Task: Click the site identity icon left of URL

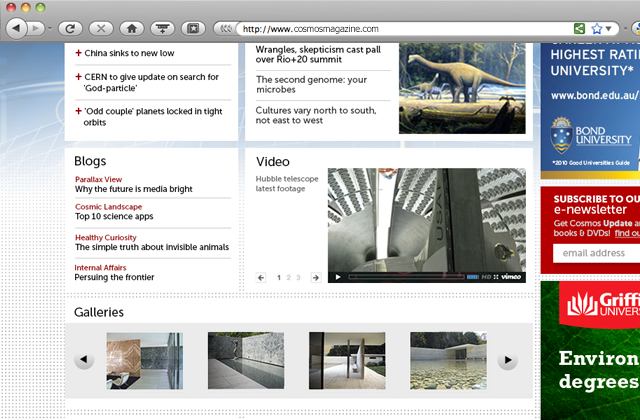Action: pos(226,29)
